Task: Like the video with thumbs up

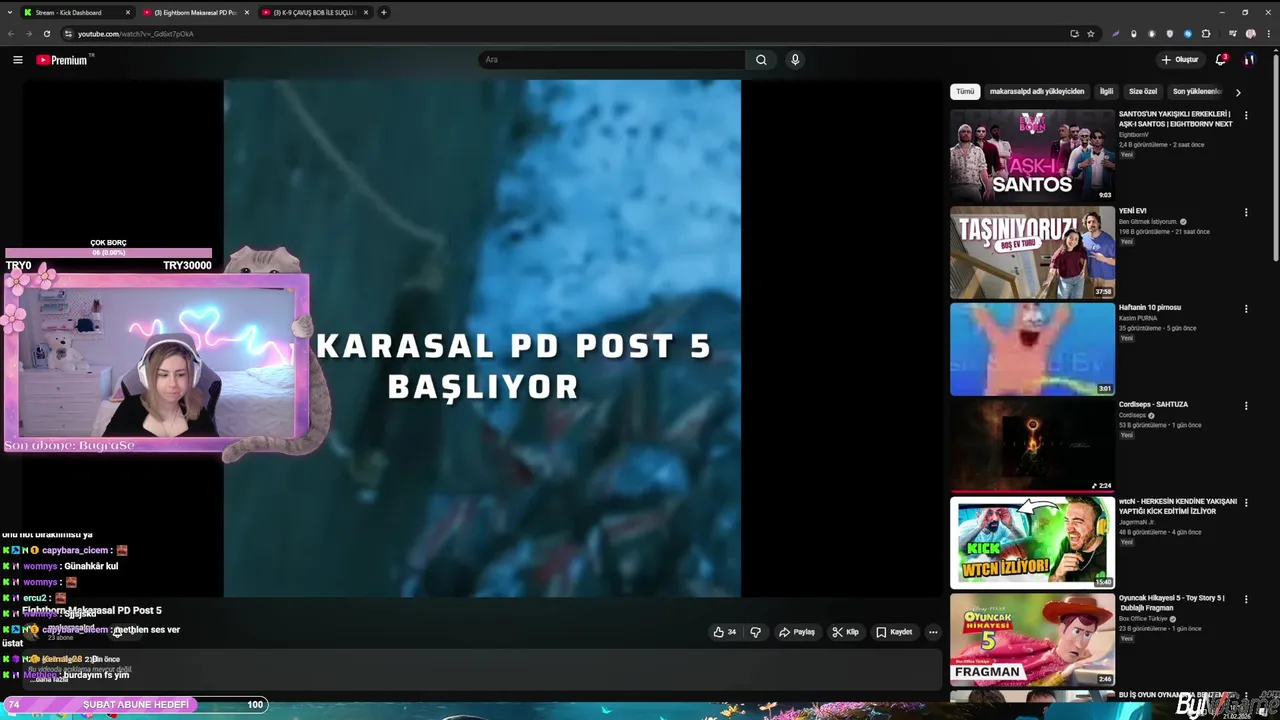Action: tap(725, 632)
